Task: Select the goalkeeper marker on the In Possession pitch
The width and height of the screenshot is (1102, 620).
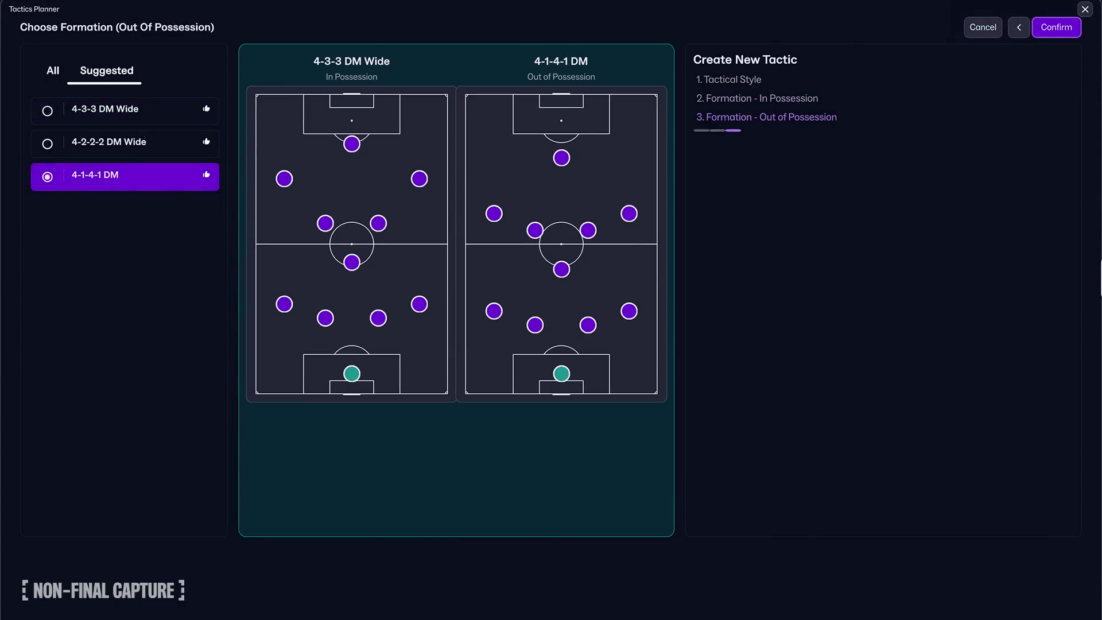Action: point(351,374)
